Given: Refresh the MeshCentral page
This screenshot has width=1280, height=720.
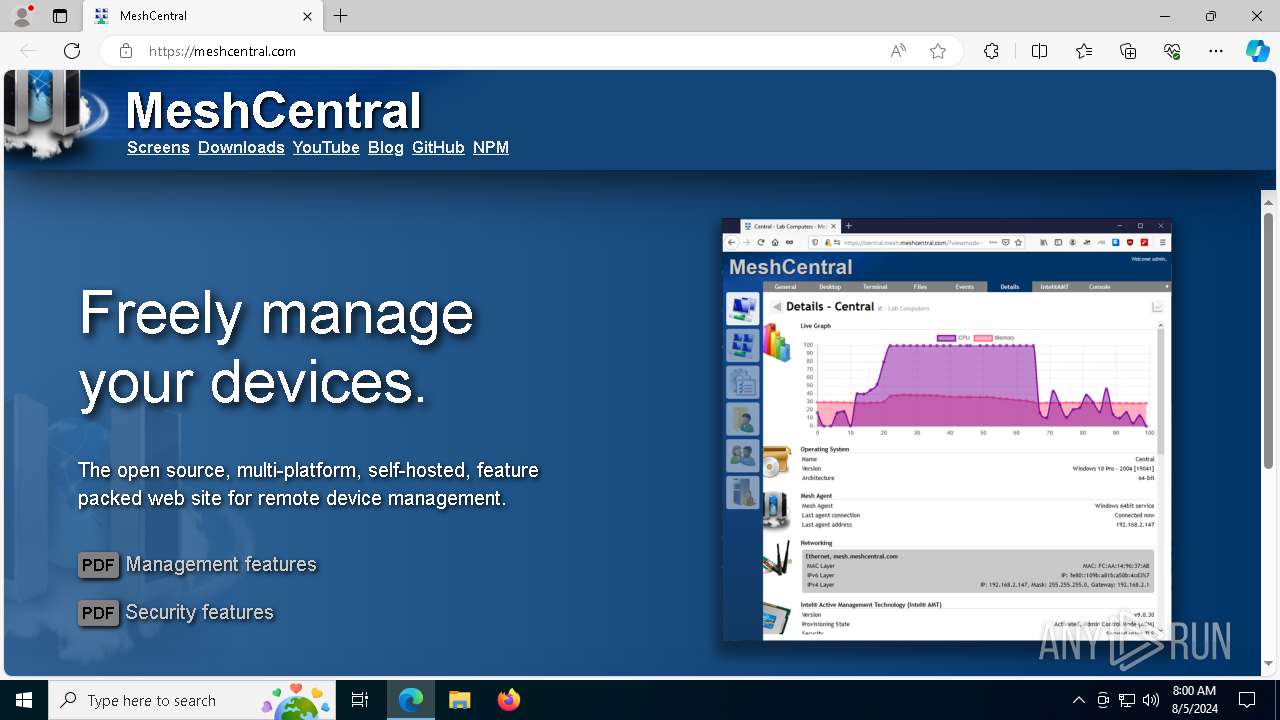Looking at the screenshot, I should tap(72, 51).
